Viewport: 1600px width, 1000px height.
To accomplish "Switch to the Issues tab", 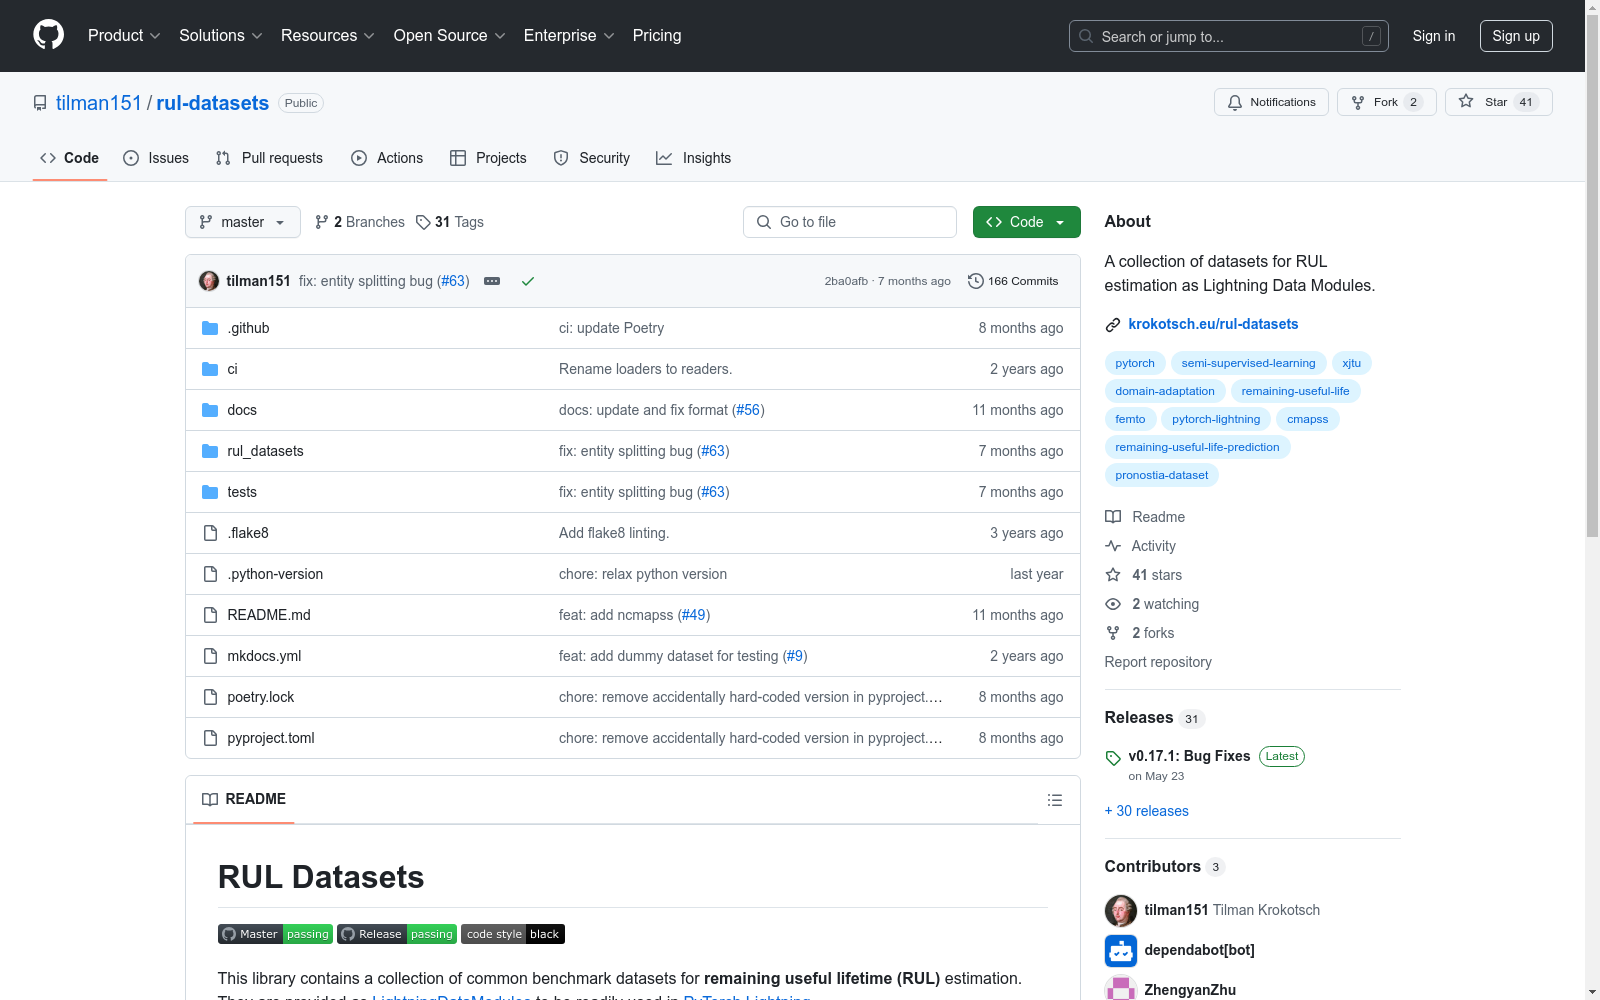I will coord(156,158).
